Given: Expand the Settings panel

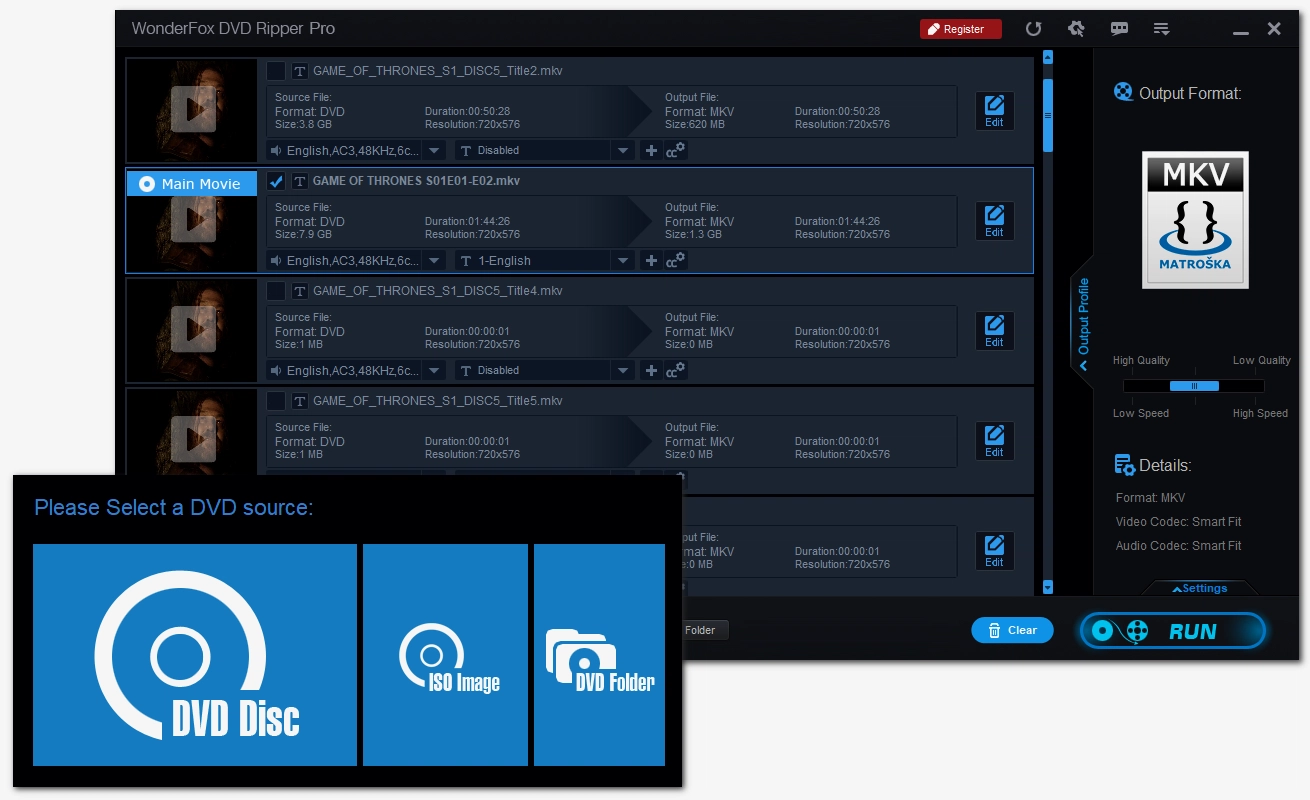Looking at the screenshot, I should (1199, 588).
